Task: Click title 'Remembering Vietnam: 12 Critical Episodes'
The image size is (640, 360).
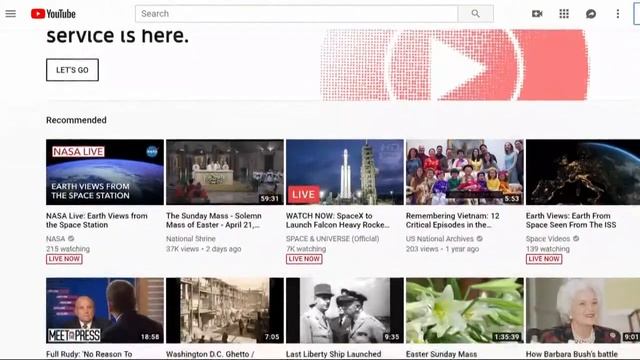Action: pos(453,220)
